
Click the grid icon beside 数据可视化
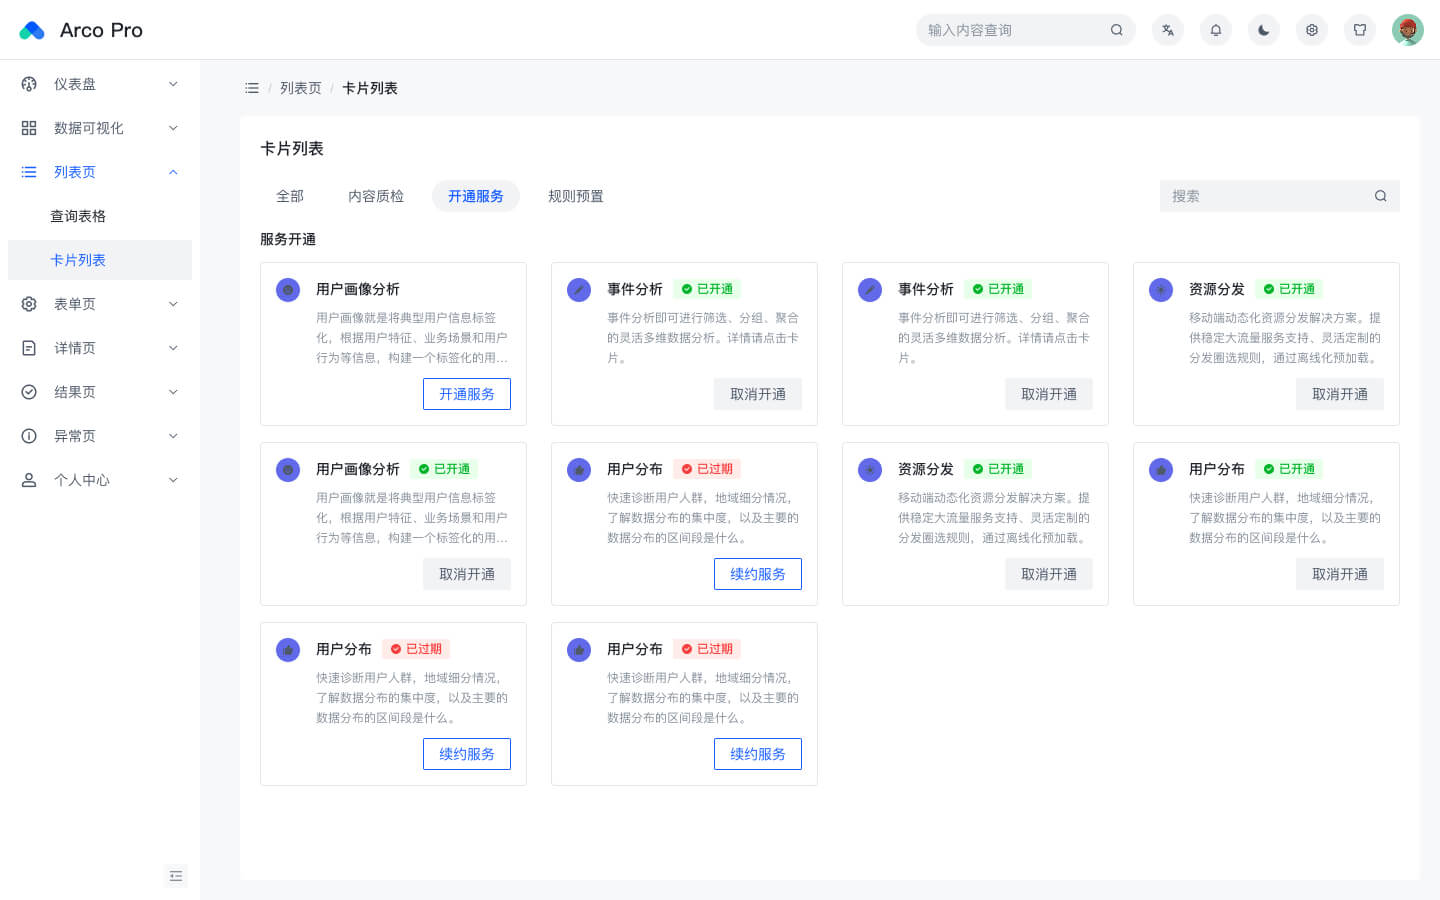pos(29,128)
